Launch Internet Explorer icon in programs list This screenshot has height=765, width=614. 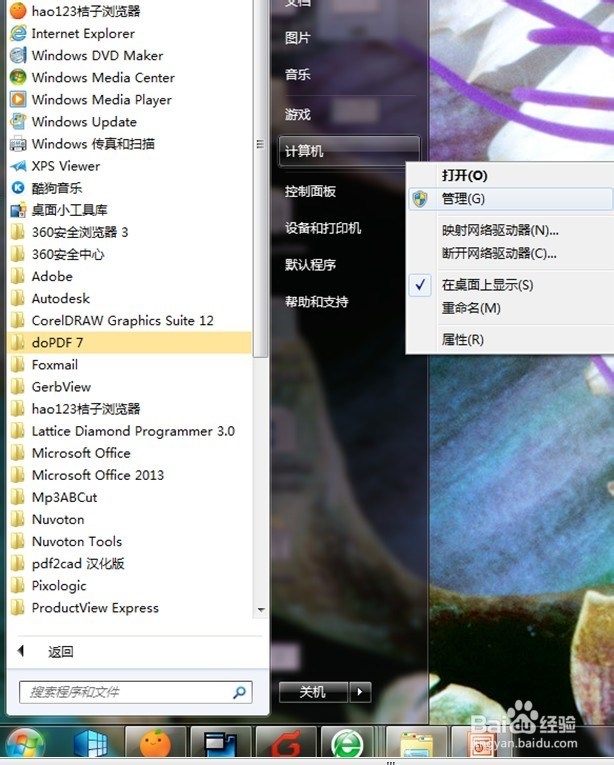(x=18, y=33)
